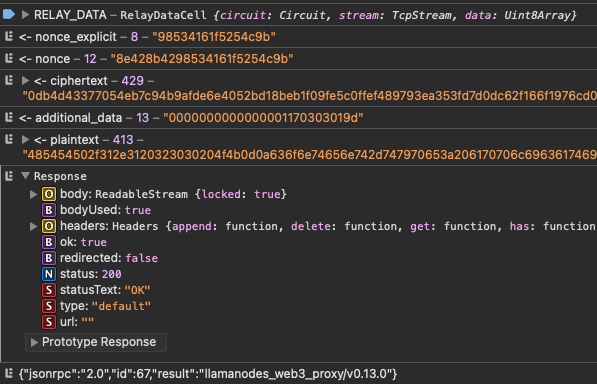Select the ciphertext hex string beginning 0db4d43377
597x384 pixels.
310,96
